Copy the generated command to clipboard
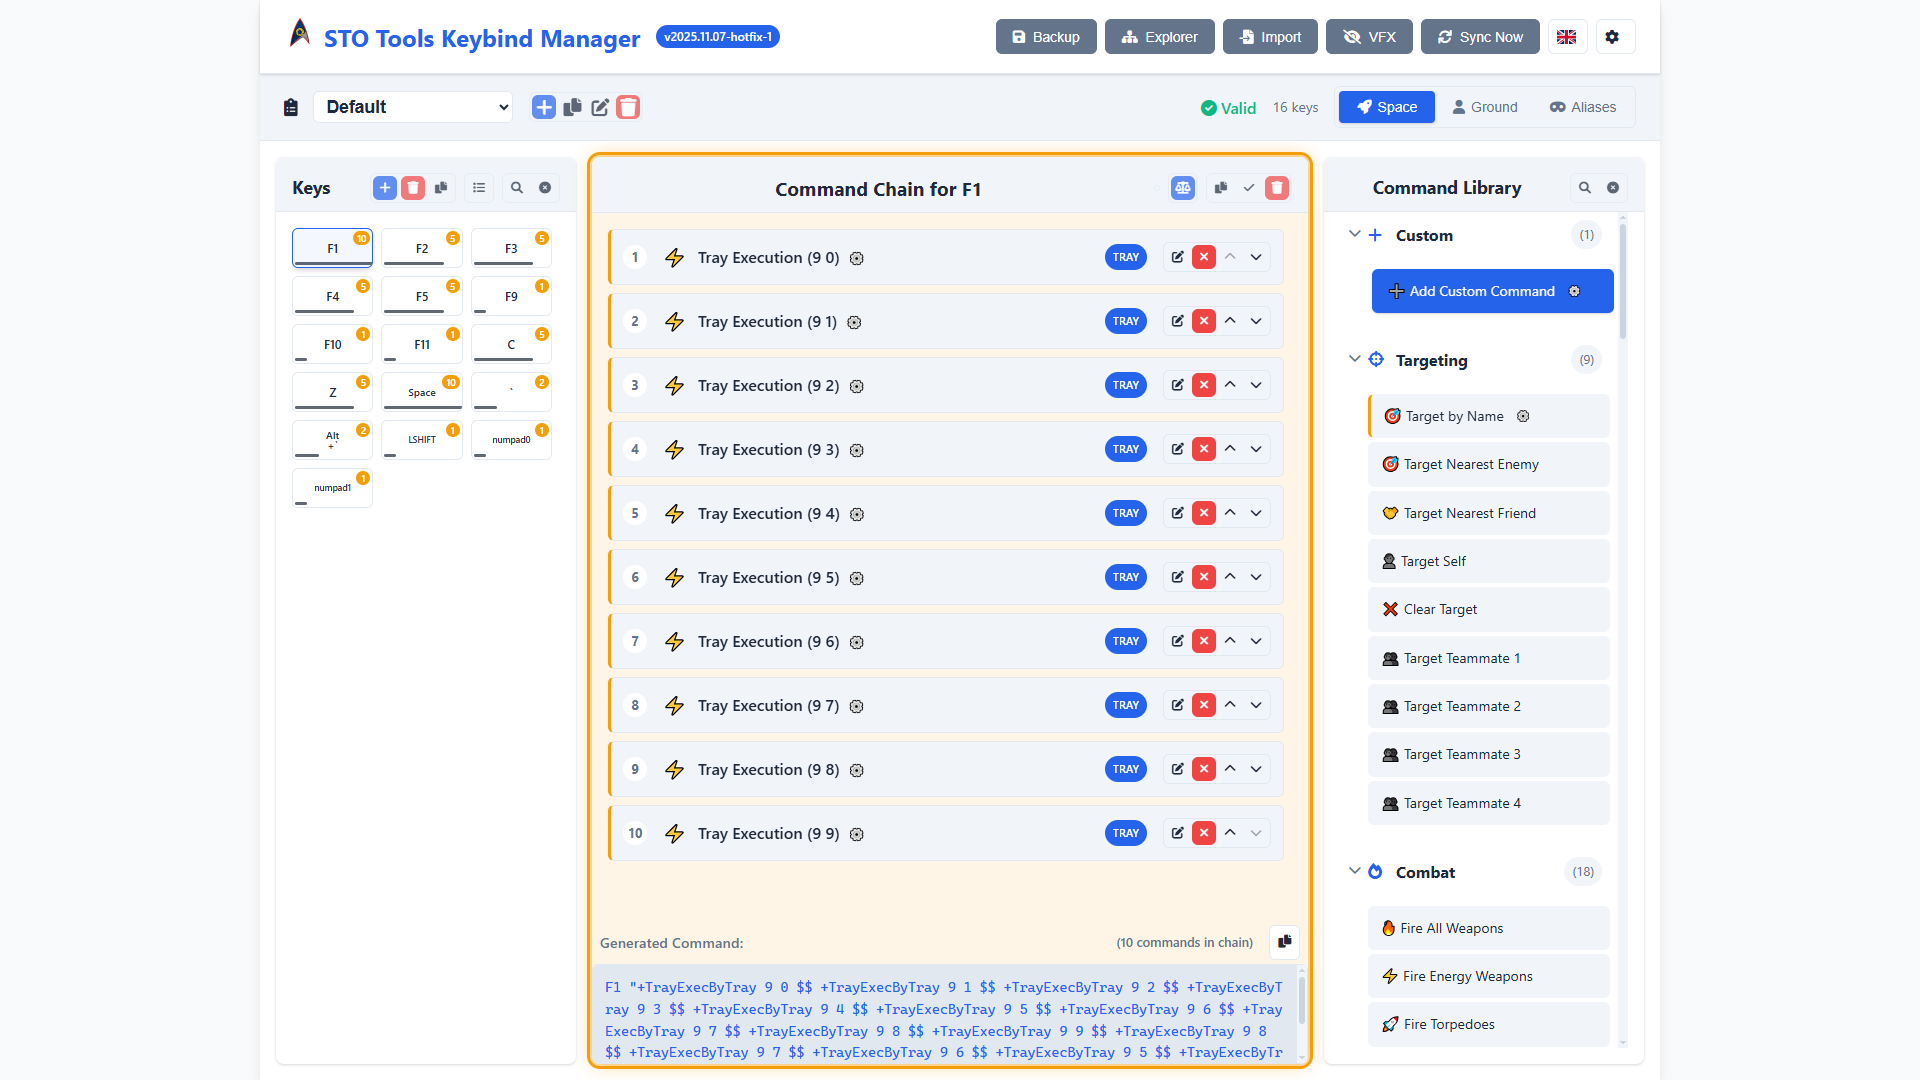Screen dimensions: 1920x1080 point(1284,942)
